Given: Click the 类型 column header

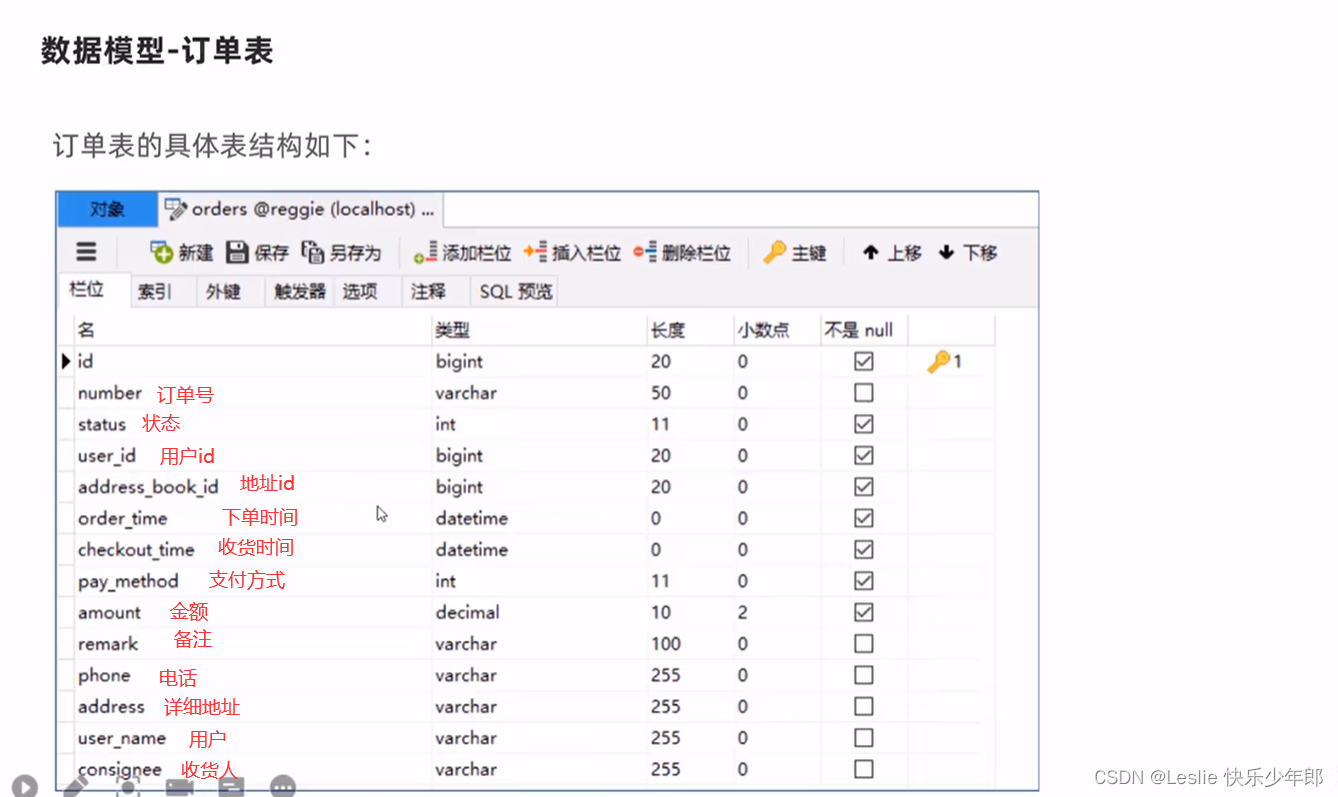Looking at the screenshot, I should click(x=539, y=330).
